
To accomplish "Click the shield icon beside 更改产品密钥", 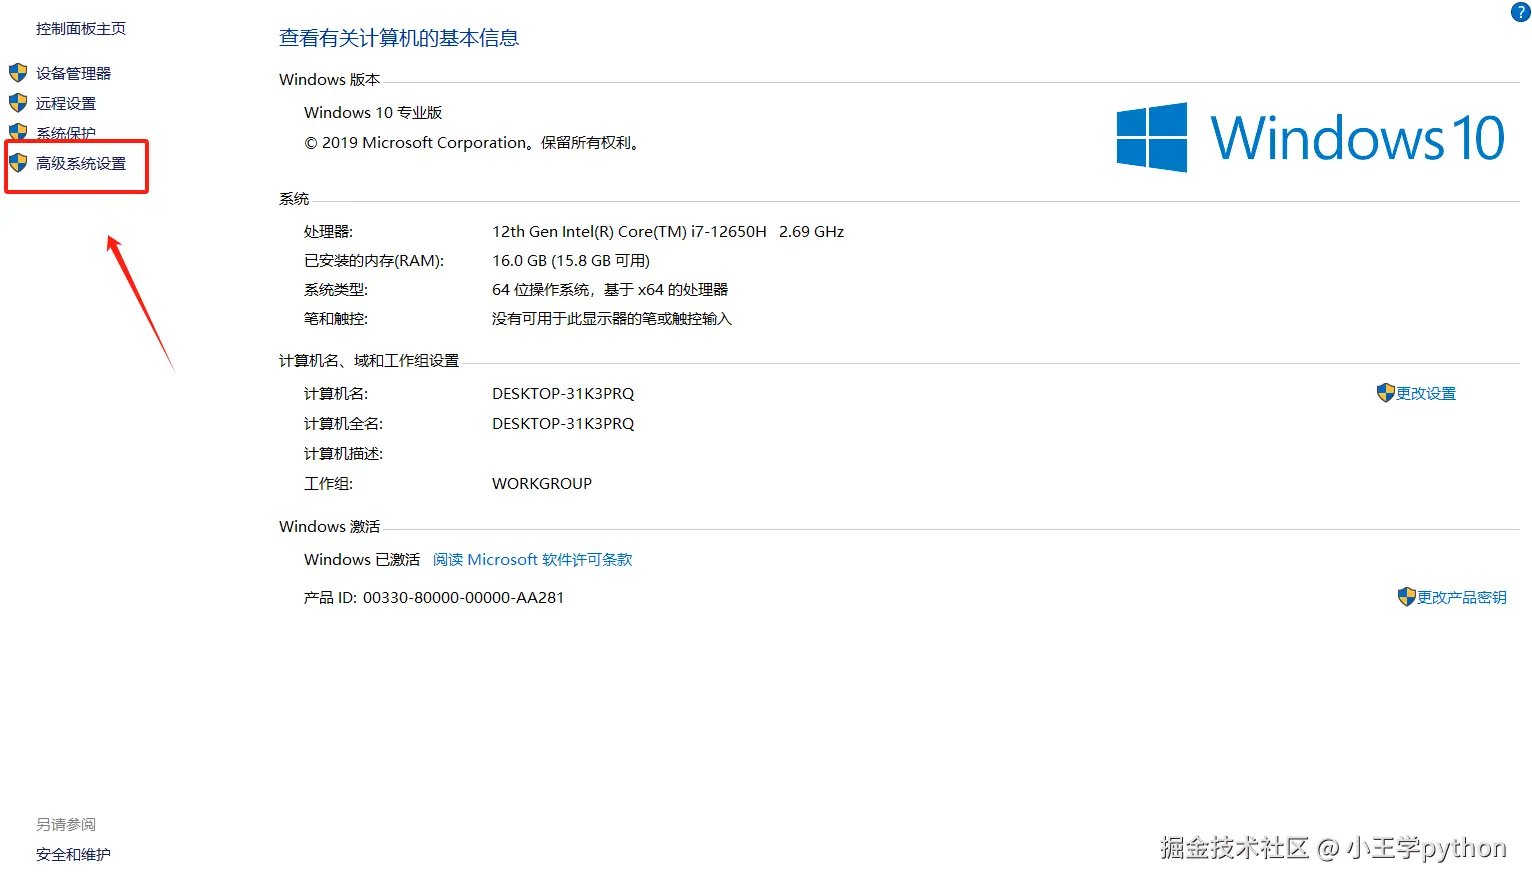I will coord(1406,597).
